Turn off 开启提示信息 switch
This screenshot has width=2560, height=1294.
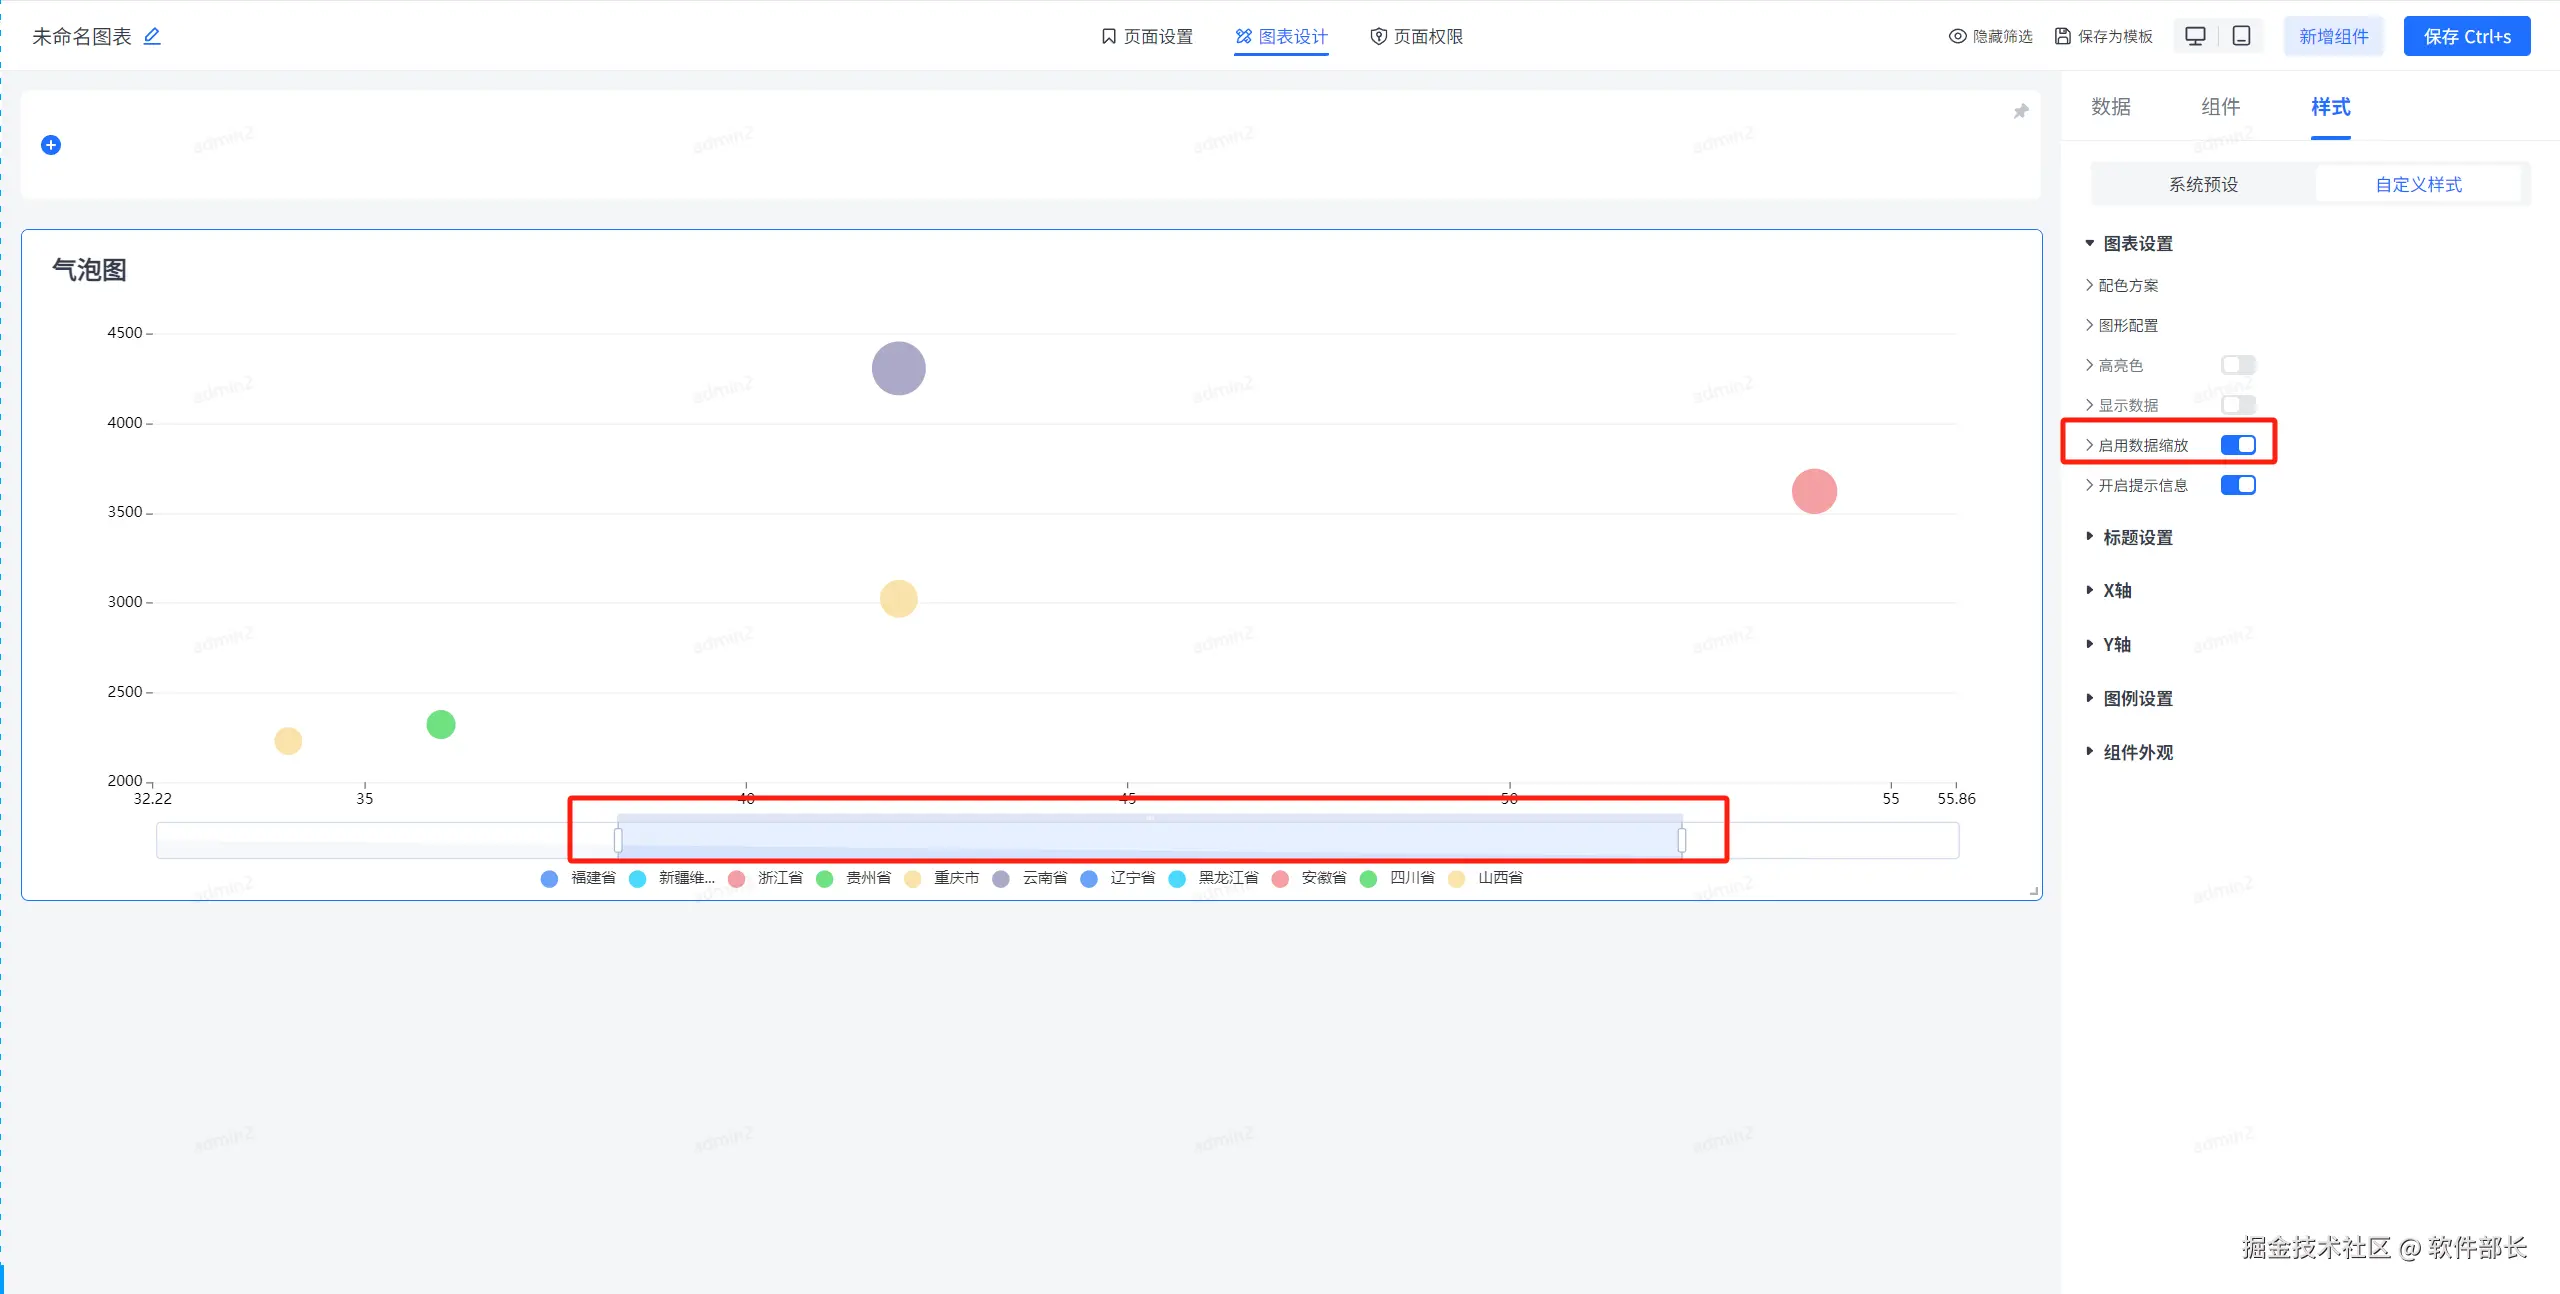(2237, 485)
